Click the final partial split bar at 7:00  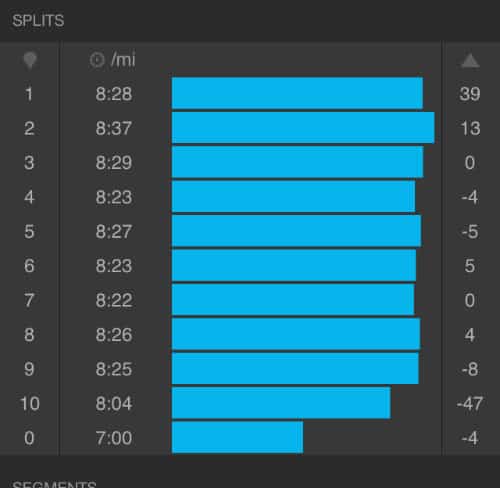click(237, 437)
